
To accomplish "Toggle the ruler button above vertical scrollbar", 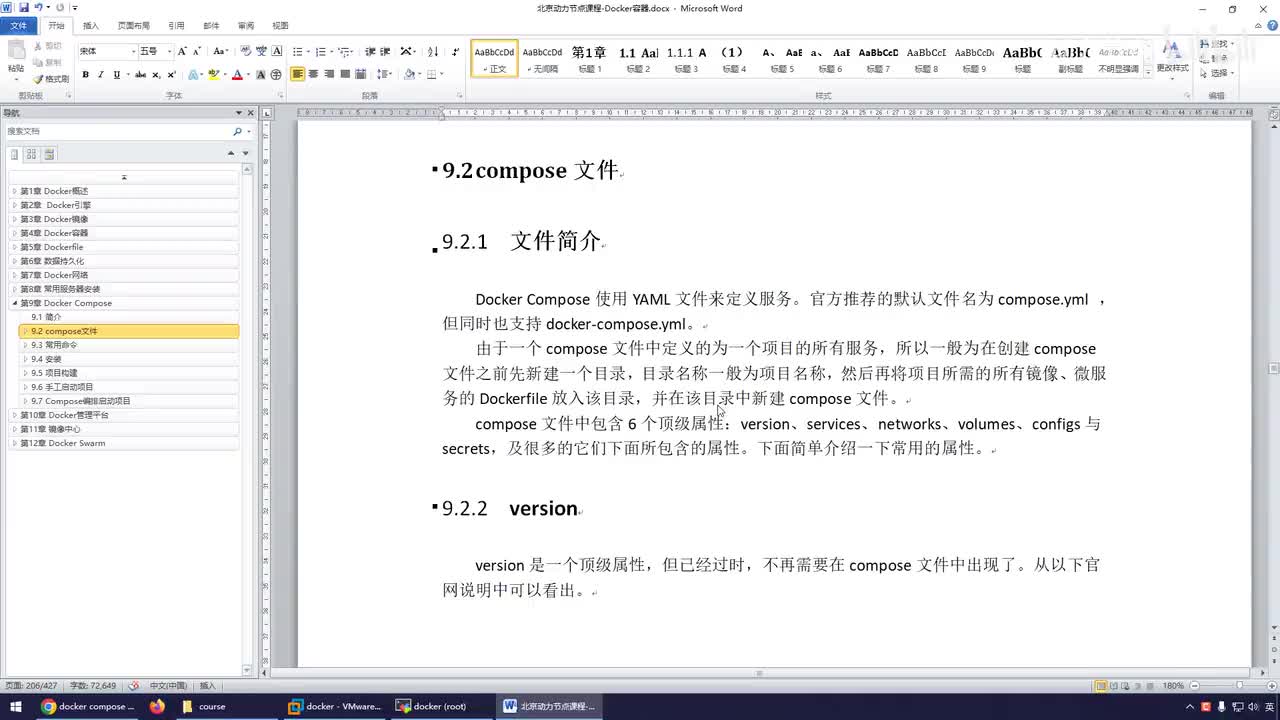I will click(x=1274, y=114).
